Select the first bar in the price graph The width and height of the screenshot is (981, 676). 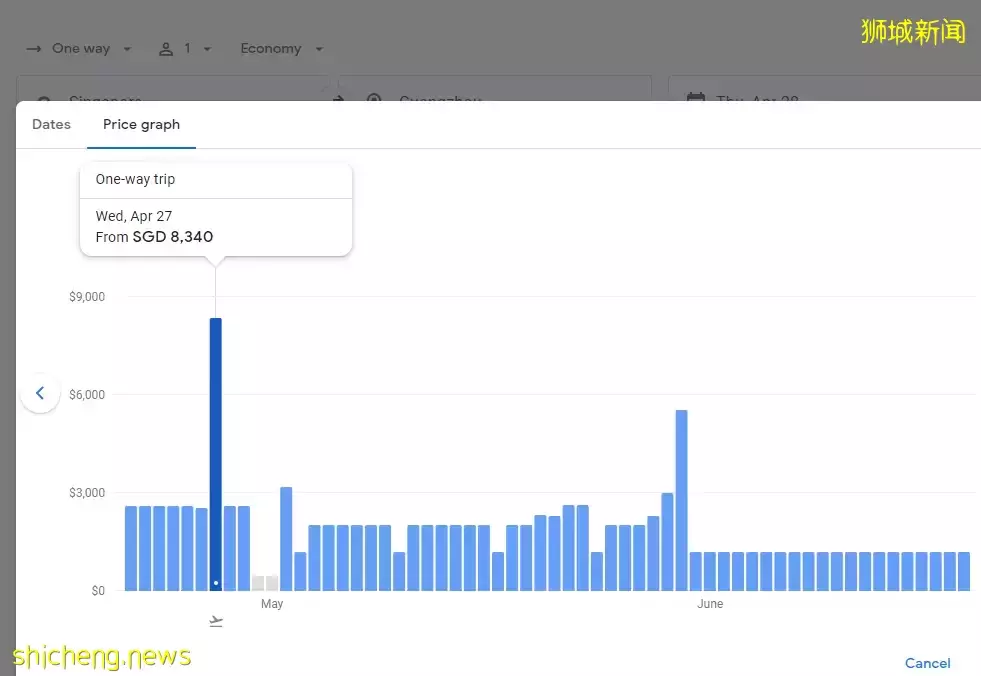pyautogui.click(x=131, y=548)
